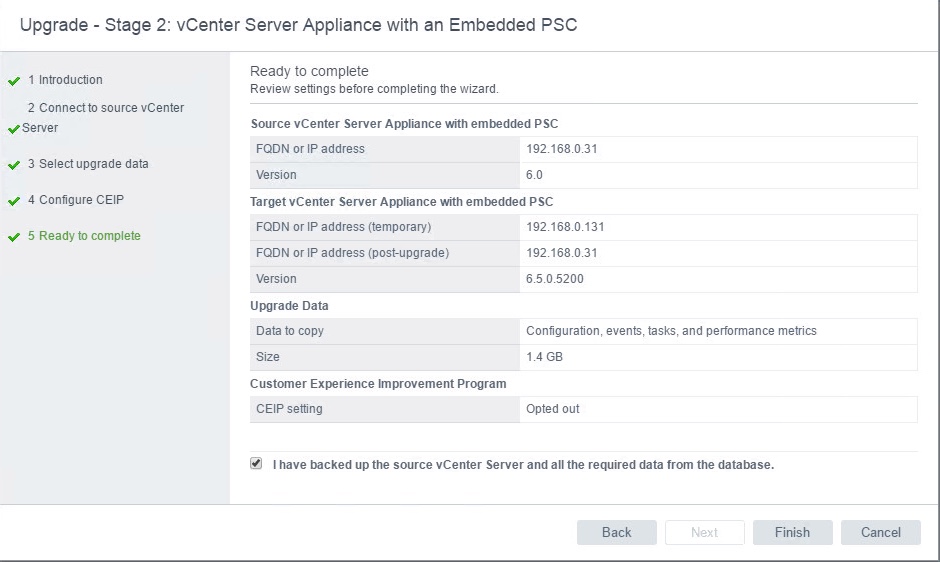Cancel the upgrade wizard

click(x=880, y=532)
